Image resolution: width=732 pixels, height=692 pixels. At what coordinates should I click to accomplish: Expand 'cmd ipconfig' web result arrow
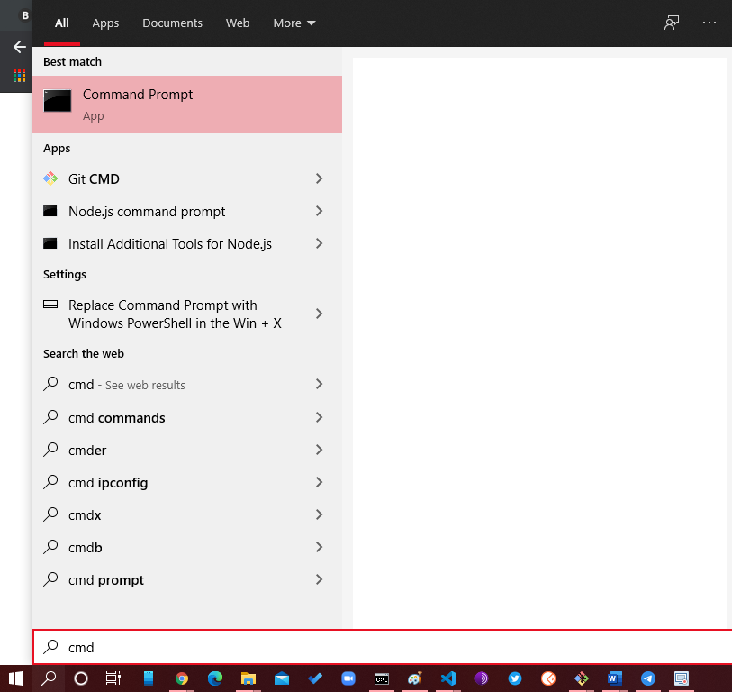click(x=319, y=482)
